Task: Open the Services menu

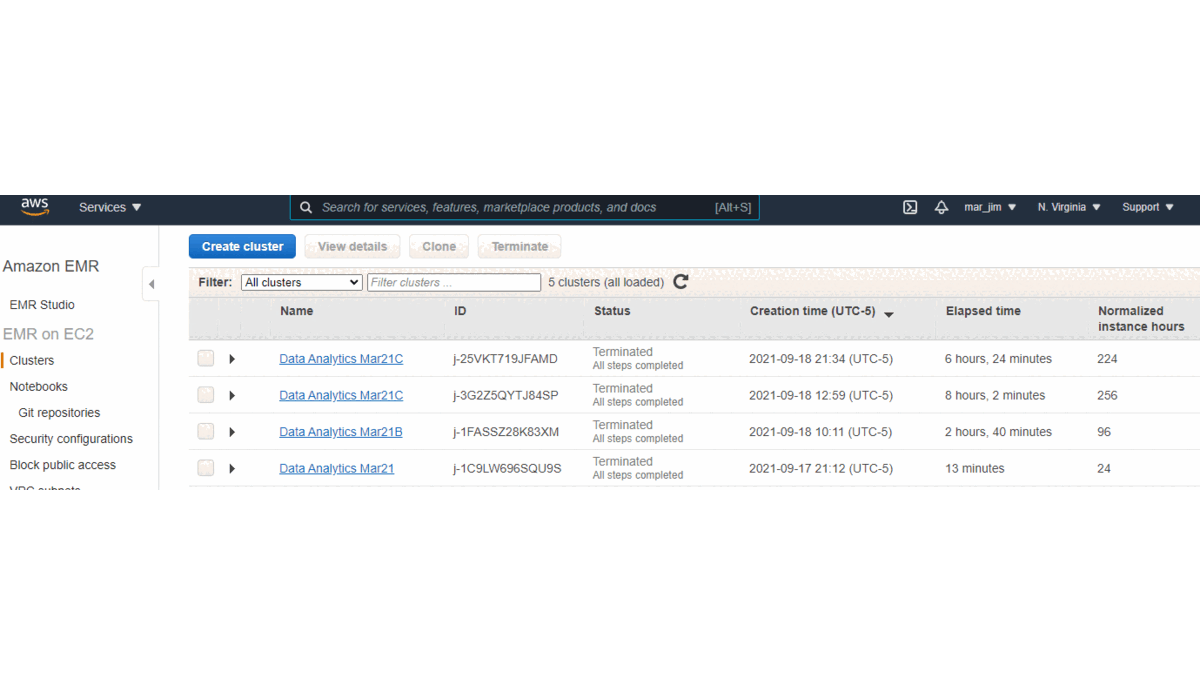Action: pyautogui.click(x=110, y=207)
